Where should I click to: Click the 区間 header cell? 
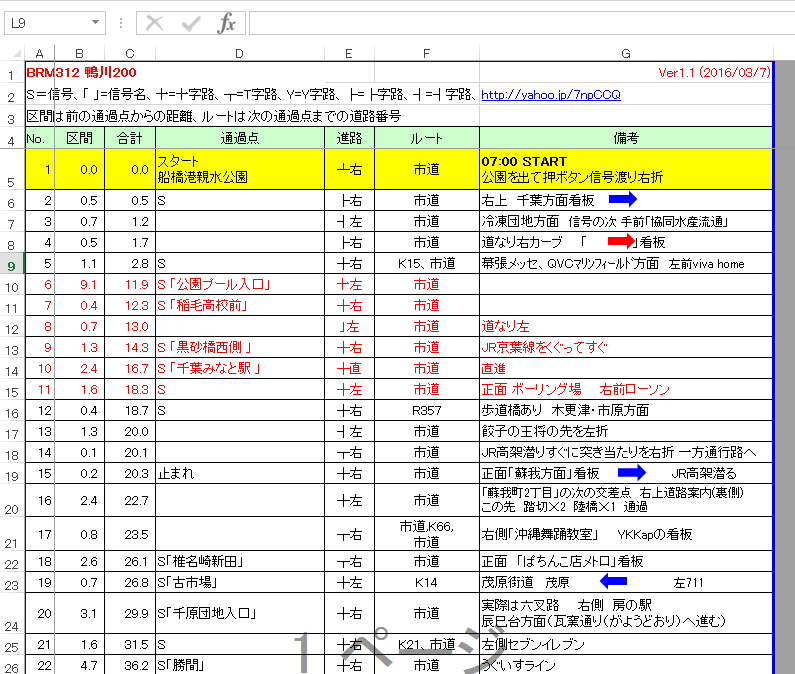coord(80,138)
